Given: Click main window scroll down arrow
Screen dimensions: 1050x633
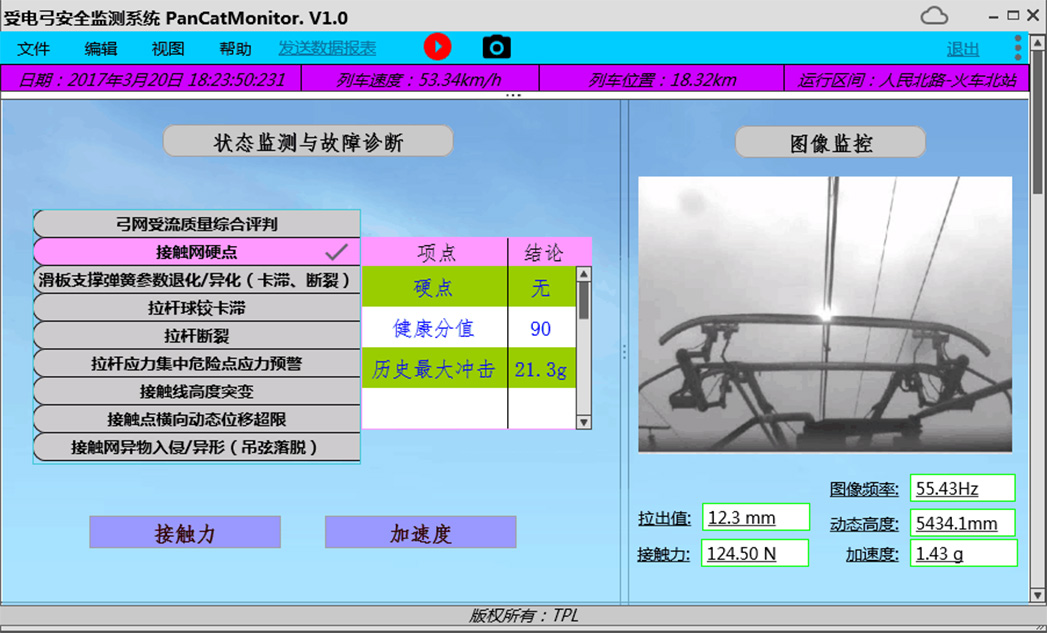Looking at the screenshot, I should click(x=1038, y=595).
